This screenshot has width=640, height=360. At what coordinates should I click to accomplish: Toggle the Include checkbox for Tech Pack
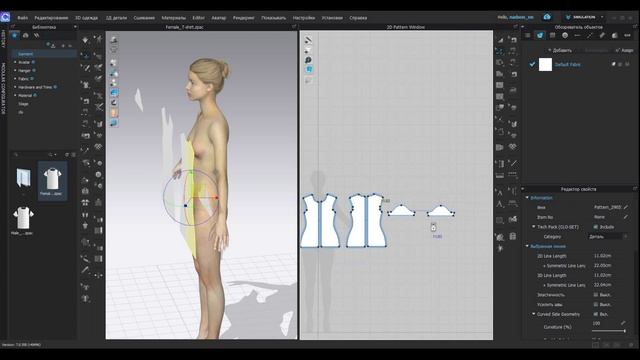coord(596,227)
